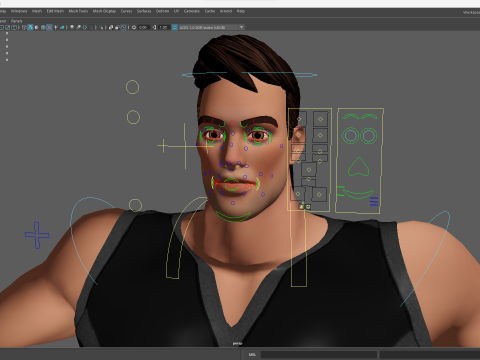Toggle X-ray mode icon

point(111,27)
